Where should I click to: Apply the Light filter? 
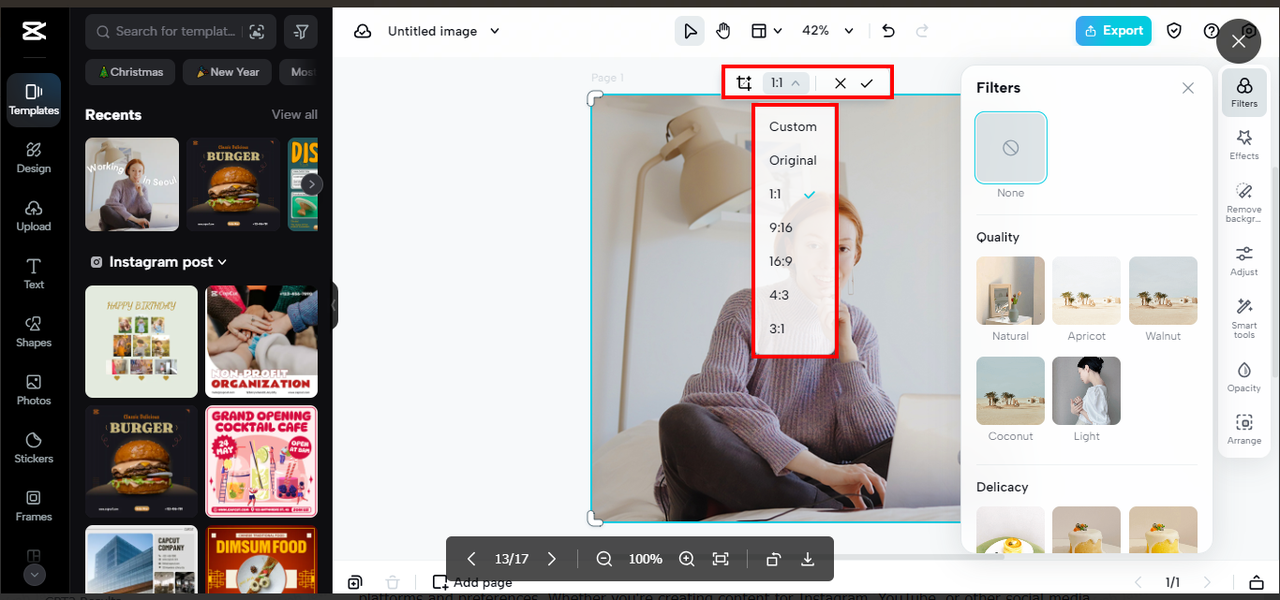[1087, 391]
